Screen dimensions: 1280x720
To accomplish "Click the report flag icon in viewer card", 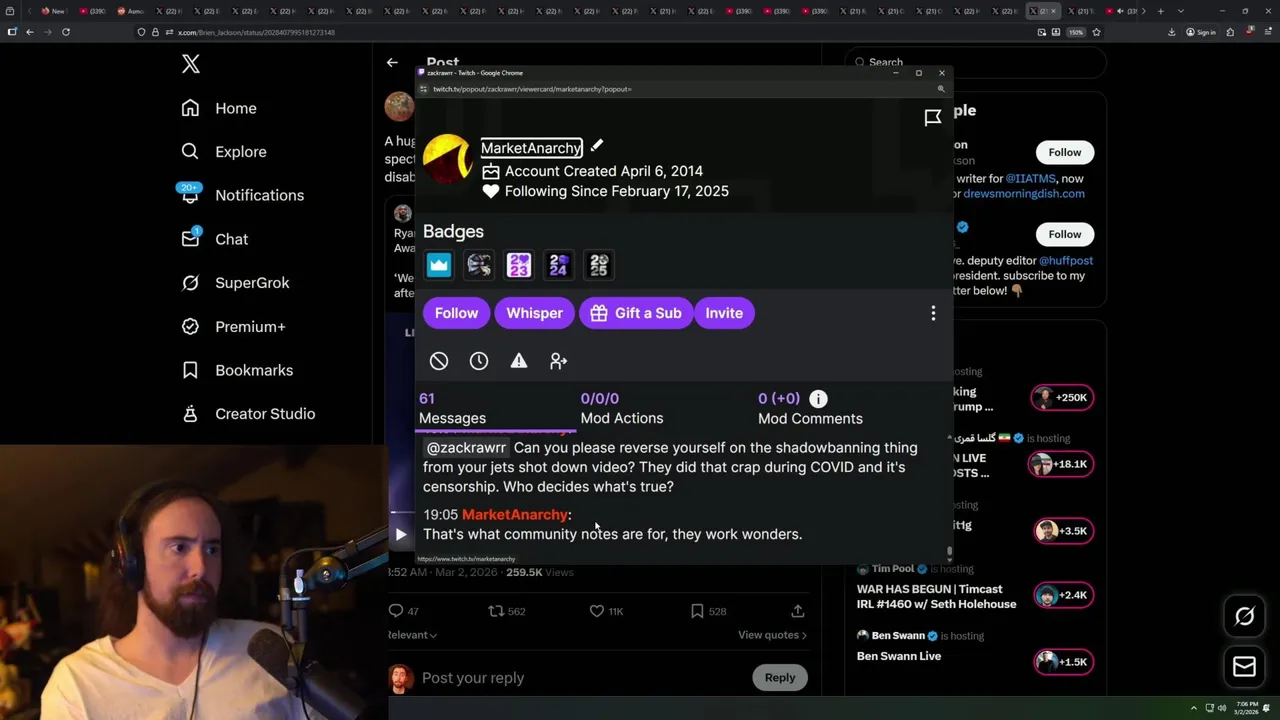I will pyautogui.click(x=933, y=118).
